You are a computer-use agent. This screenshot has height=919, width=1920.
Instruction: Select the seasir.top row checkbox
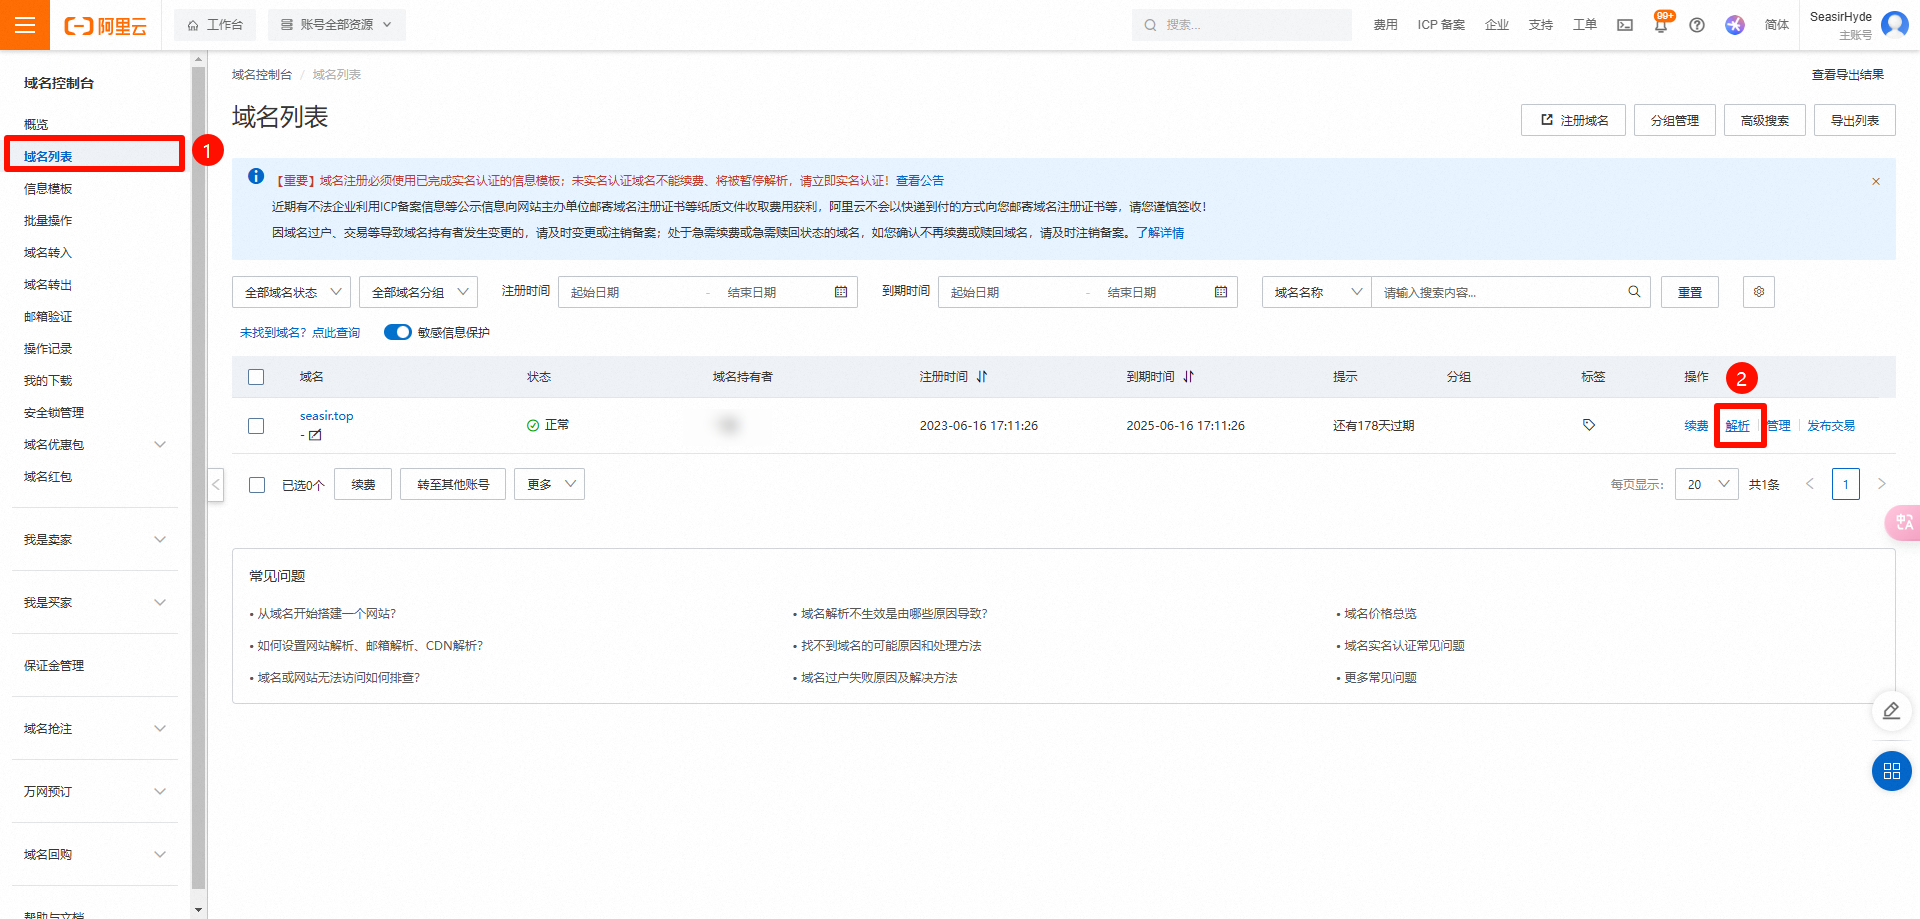tap(256, 426)
